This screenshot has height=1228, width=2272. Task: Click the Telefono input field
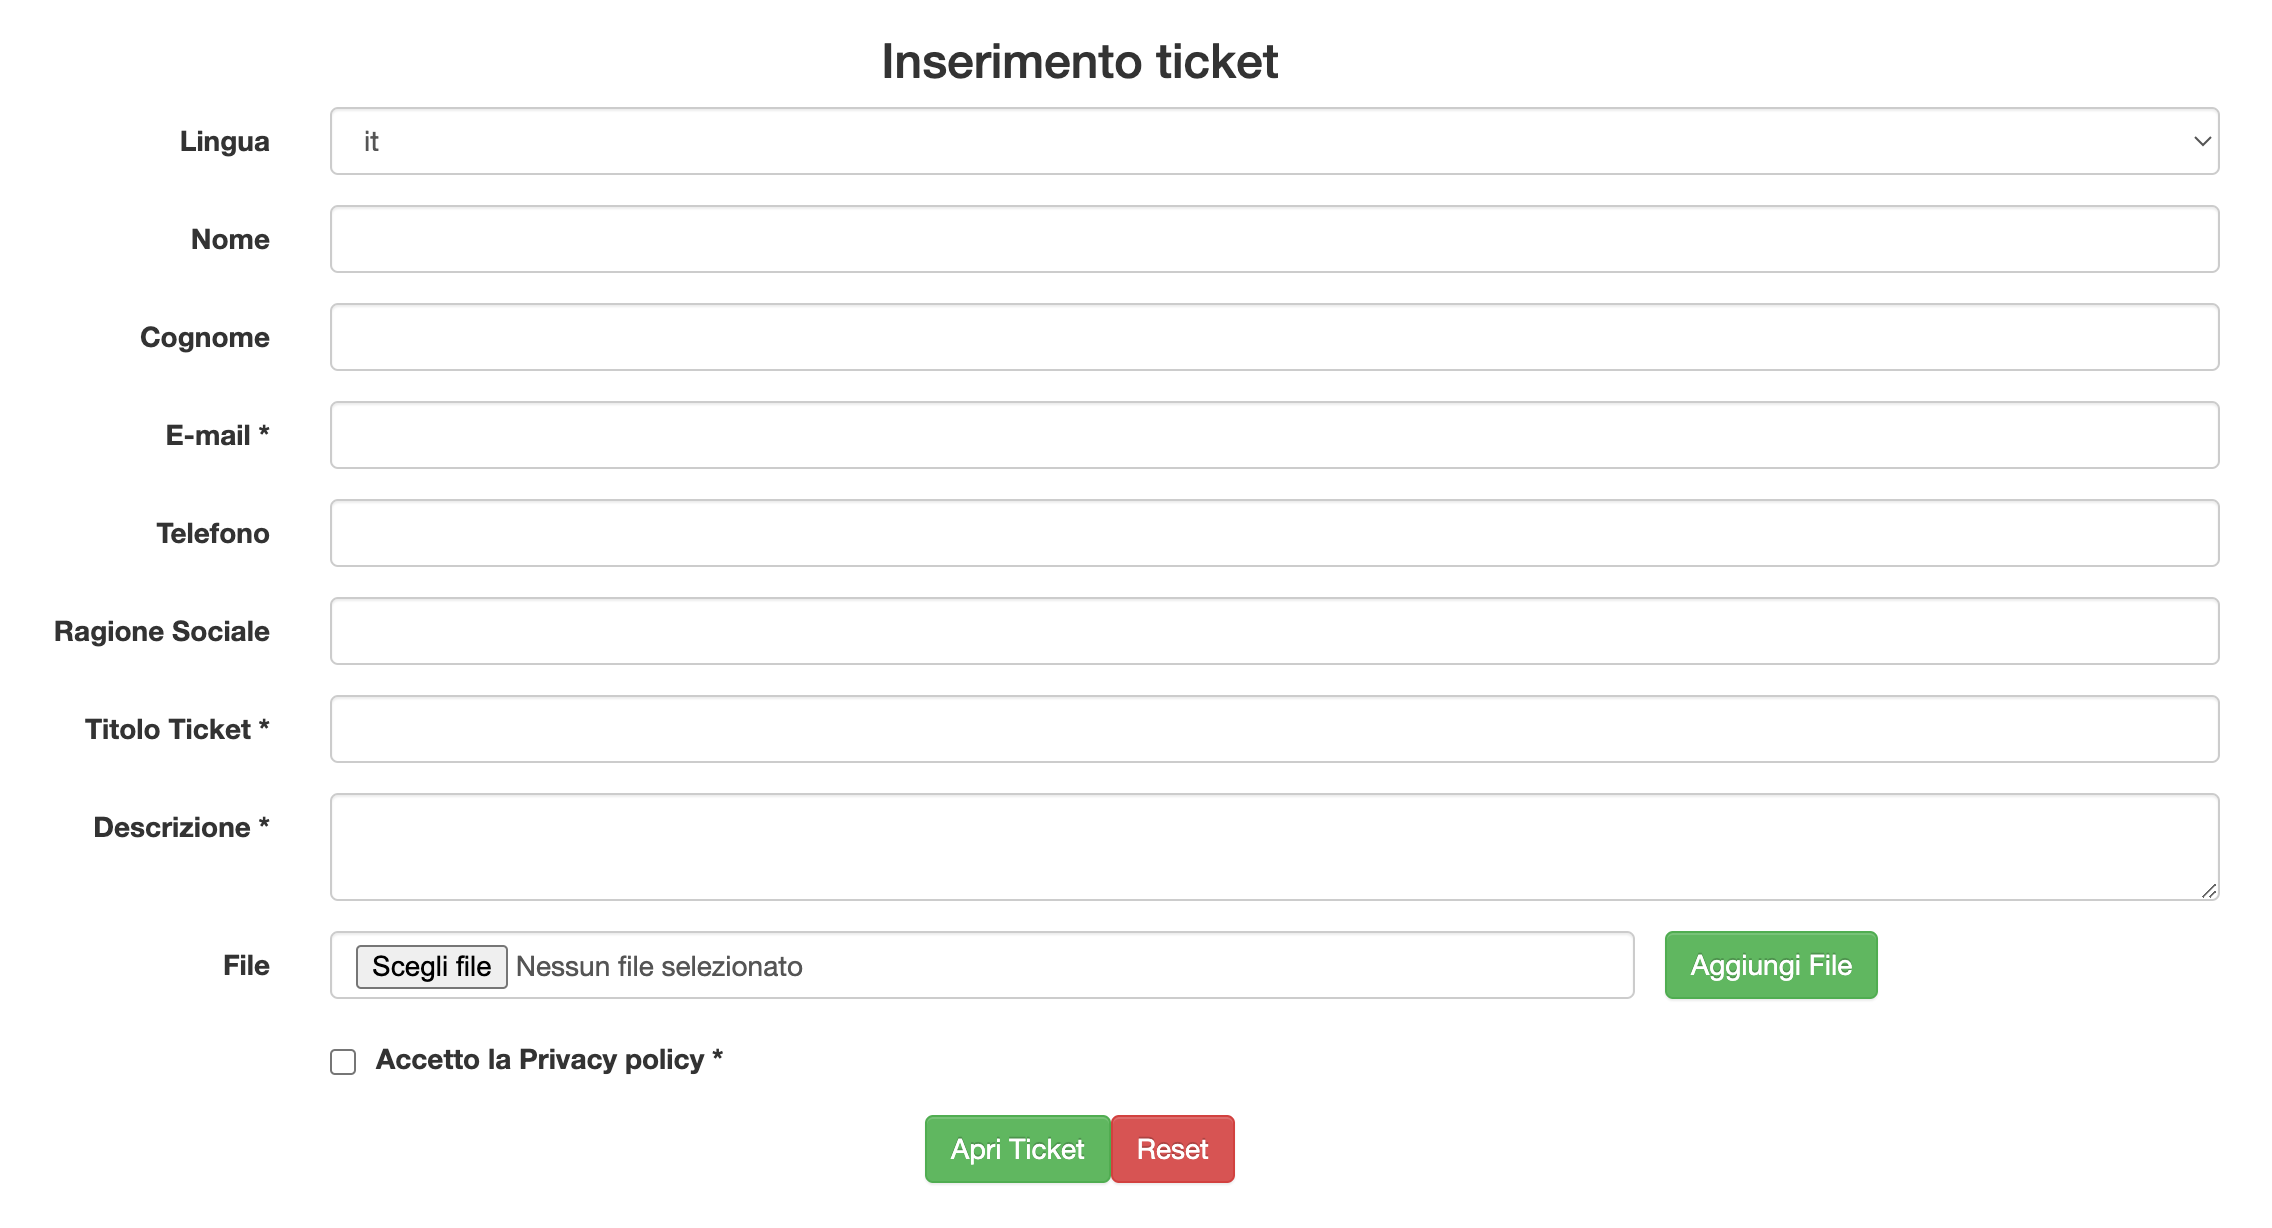click(x=1274, y=533)
